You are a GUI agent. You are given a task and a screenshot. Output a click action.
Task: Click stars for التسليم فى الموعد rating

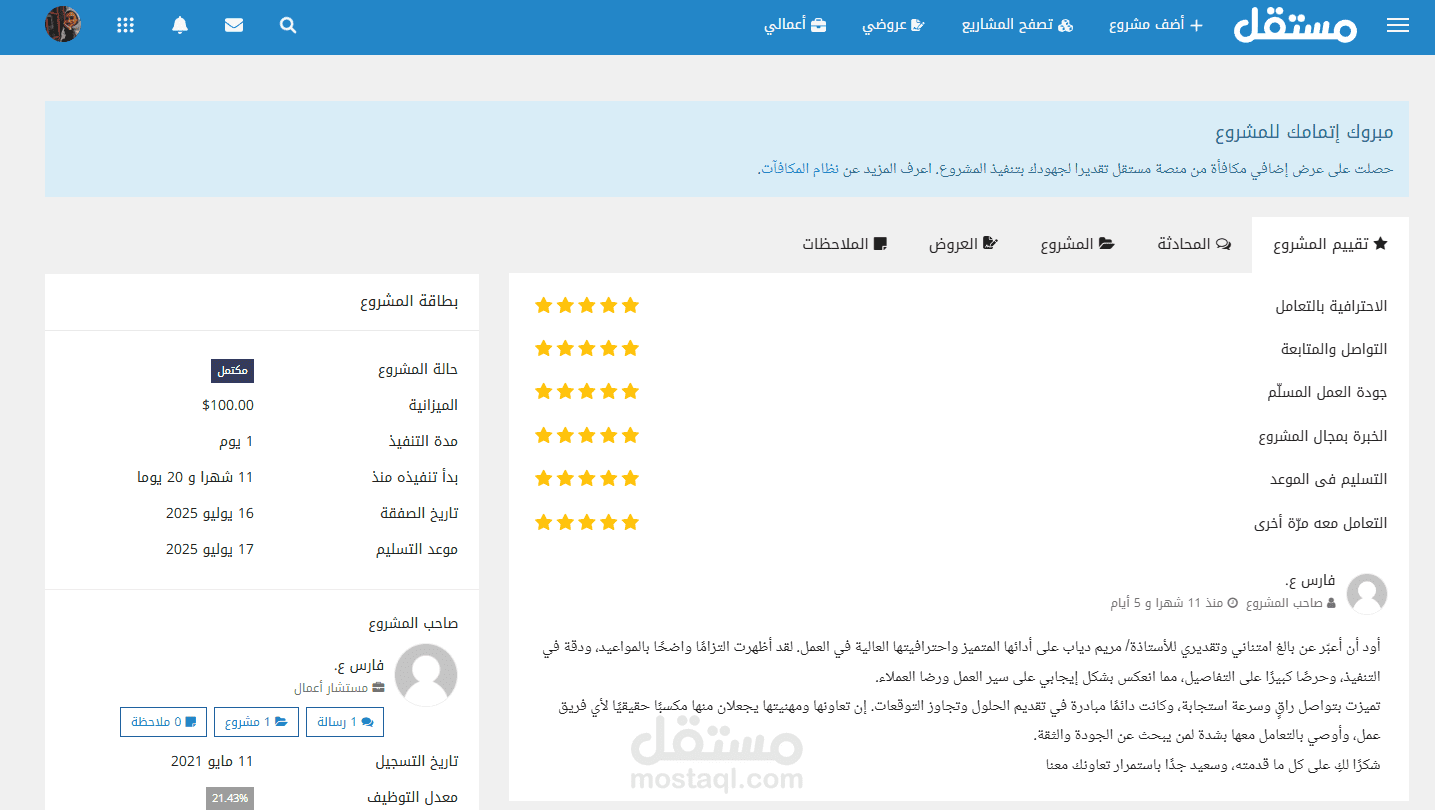click(x=587, y=478)
